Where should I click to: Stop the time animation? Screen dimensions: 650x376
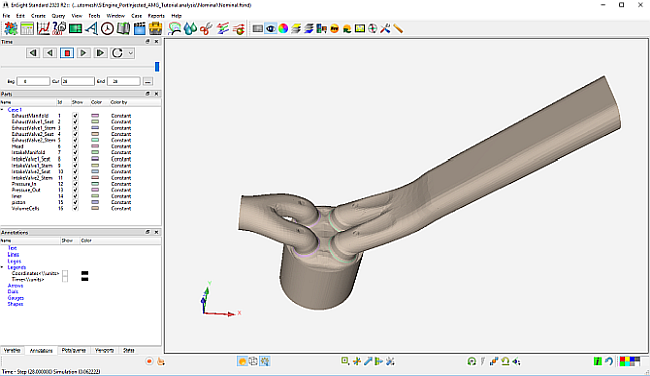click(67, 53)
